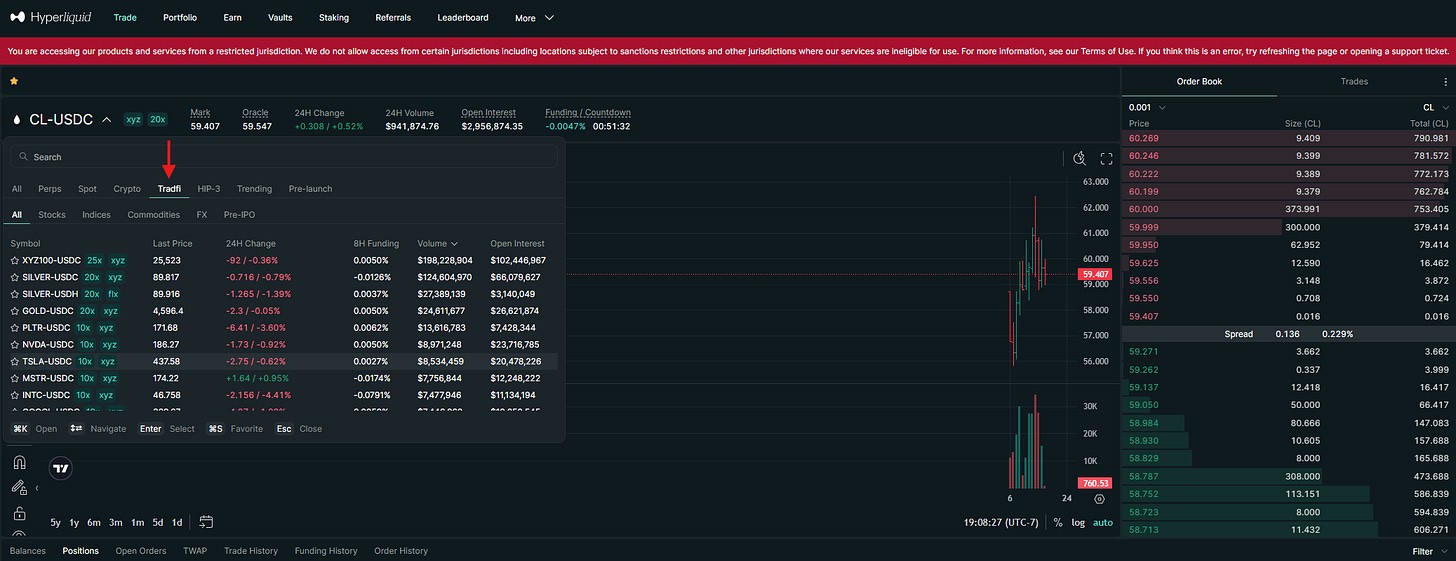The width and height of the screenshot is (1456, 561).
Task: Open the Filter dropdown
Action: [x=1430, y=551]
